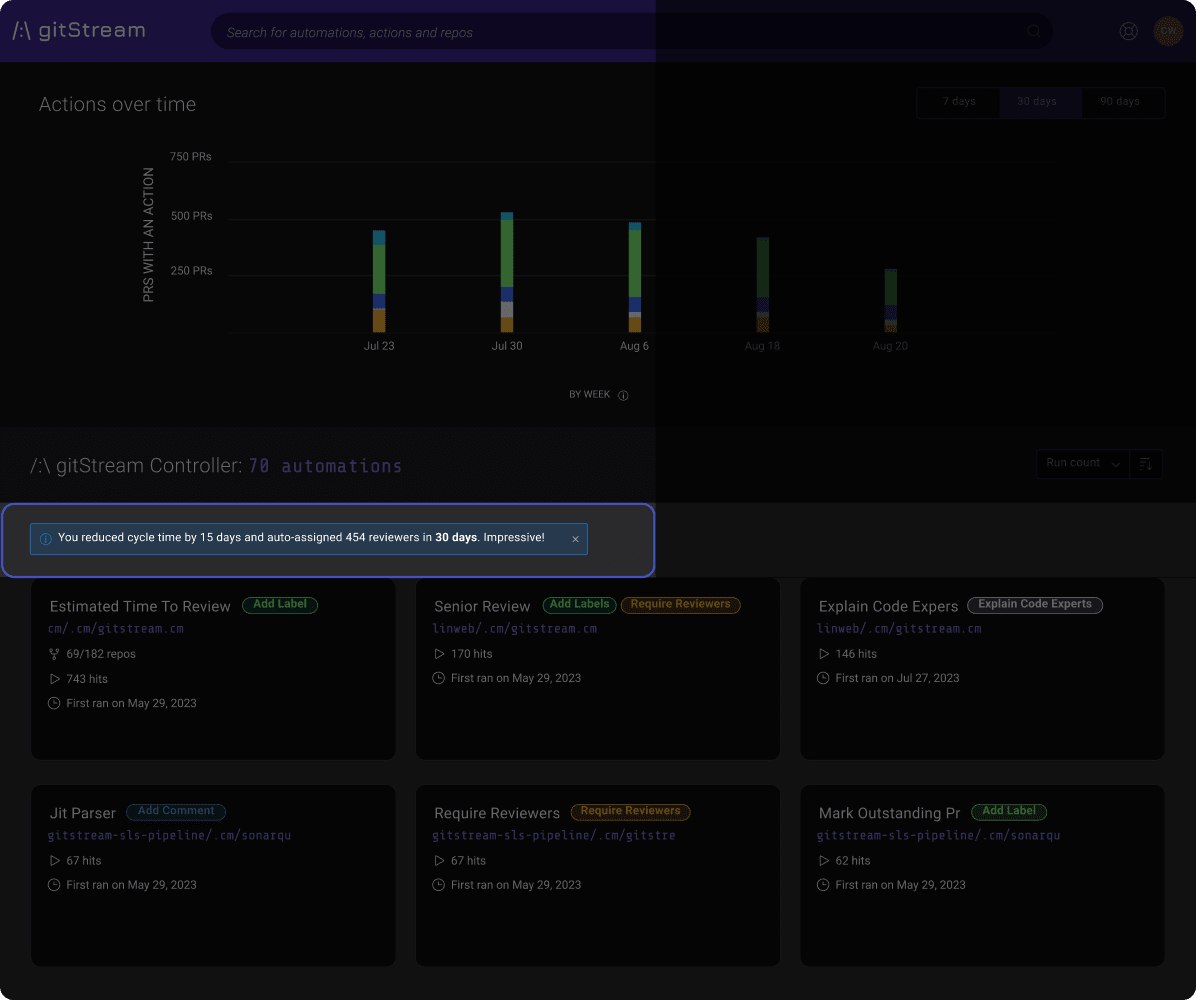Screen dimensions: 1197x1000
Task: Select the 30 days time range
Action: pos(1037,101)
